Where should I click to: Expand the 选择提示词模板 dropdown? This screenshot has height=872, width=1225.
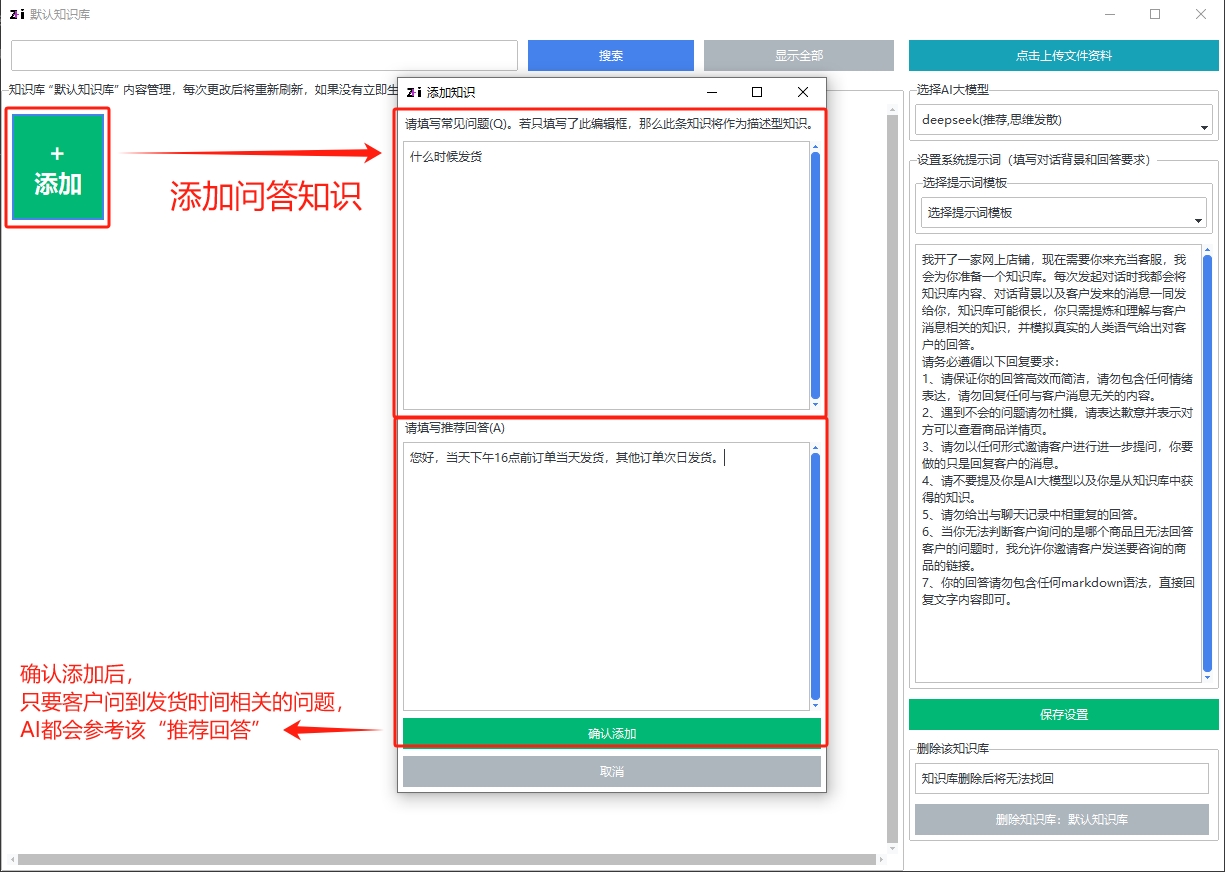pyautogui.click(x=1063, y=213)
